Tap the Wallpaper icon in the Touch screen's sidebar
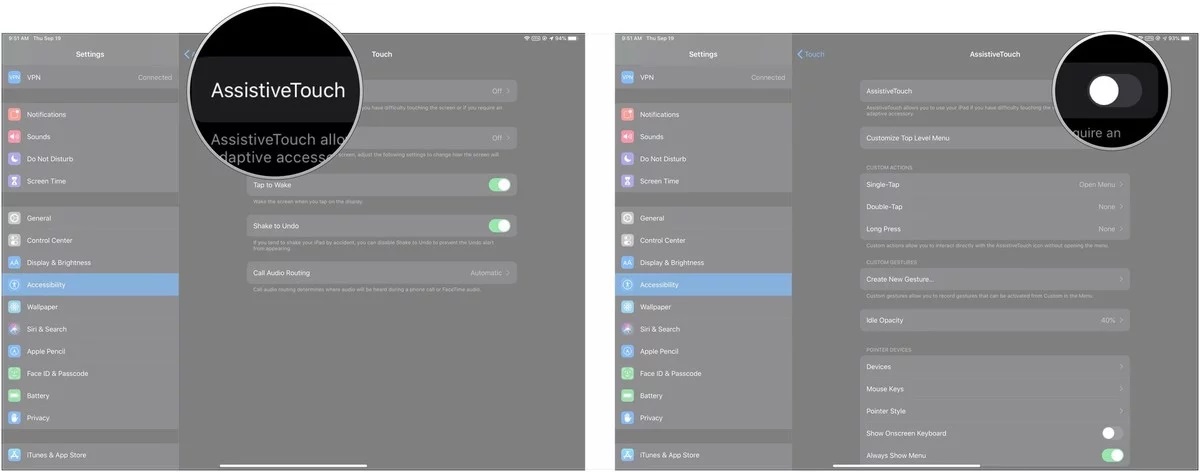The height and width of the screenshot is (472, 1200). pyautogui.click(x=15, y=307)
